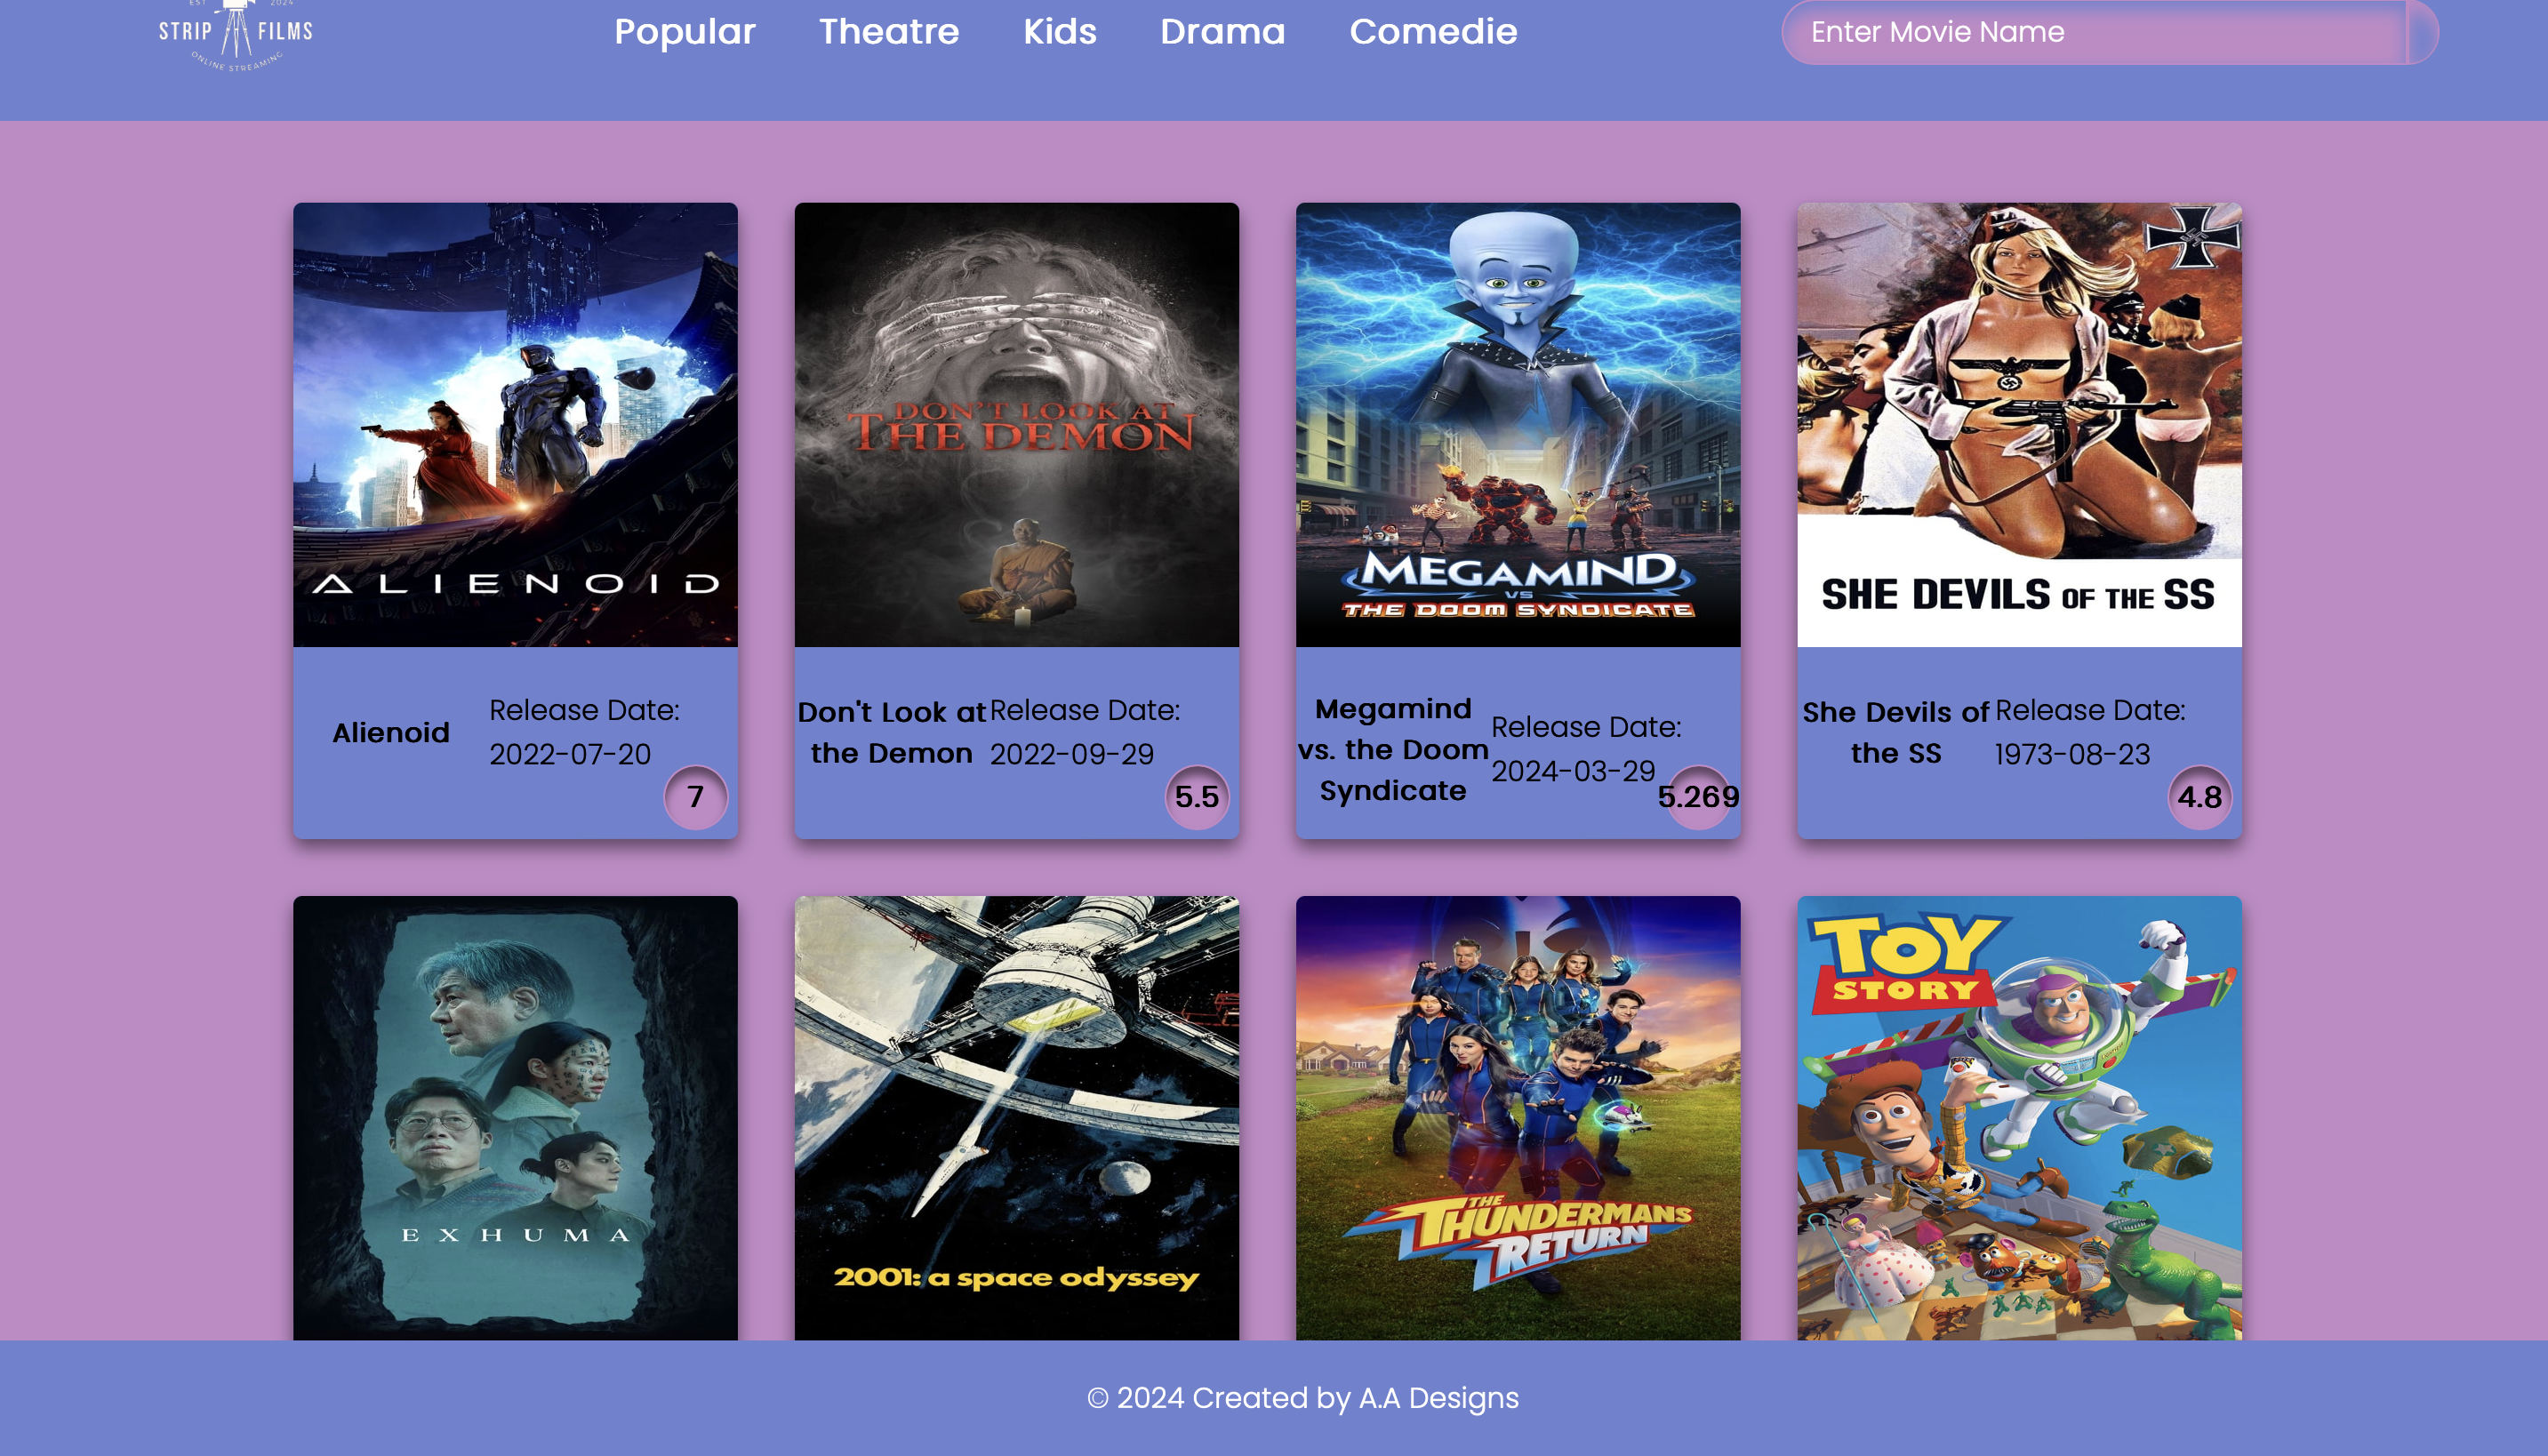The width and height of the screenshot is (2548, 1456).
Task: Click Alienoid's rating badge showing 7
Action: pos(696,797)
